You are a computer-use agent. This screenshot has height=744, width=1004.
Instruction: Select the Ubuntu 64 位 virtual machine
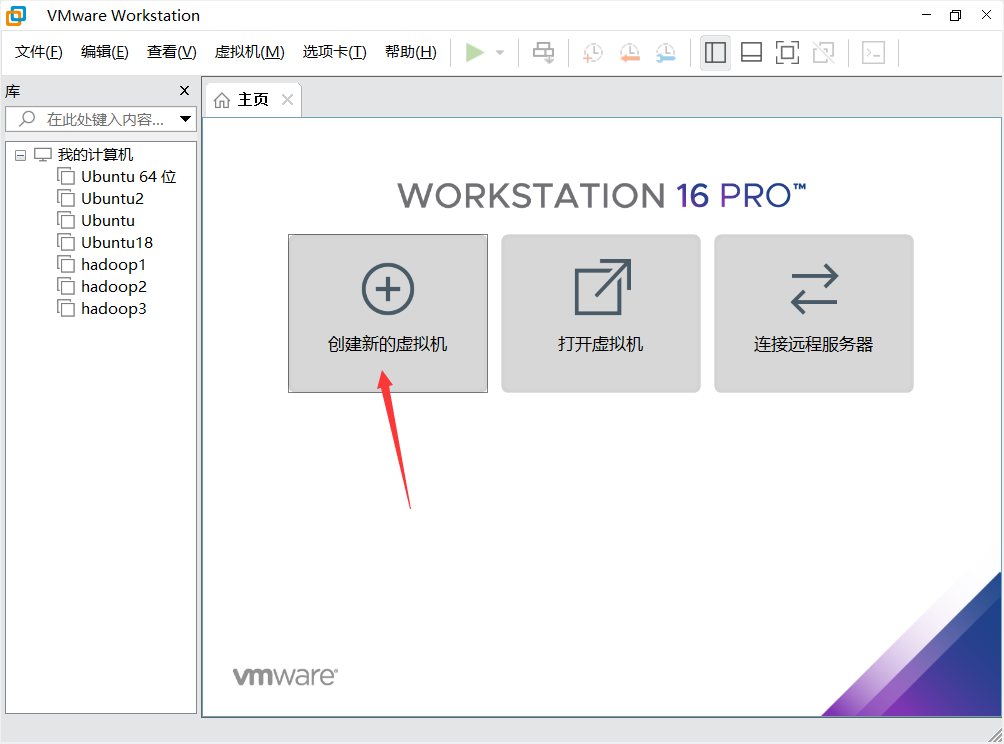(x=128, y=177)
